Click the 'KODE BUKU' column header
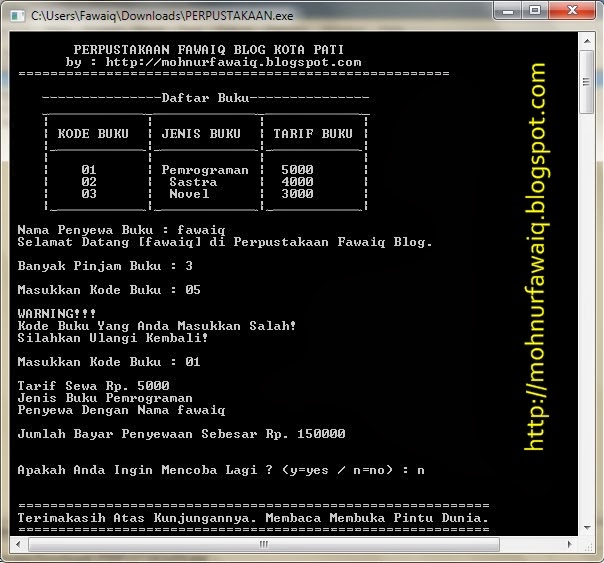Screen dimensions: 604x563 tap(93, 134)
